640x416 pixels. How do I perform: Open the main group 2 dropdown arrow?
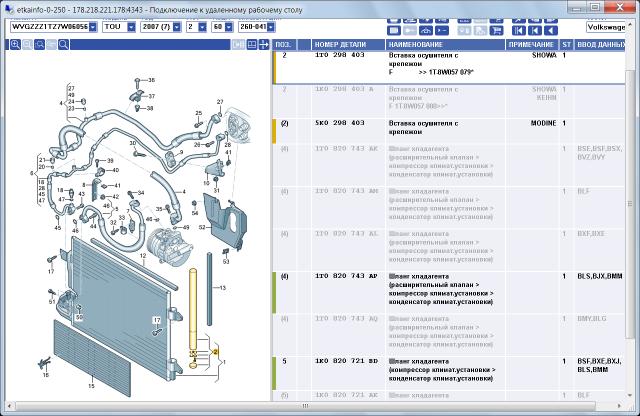[202, 27]
